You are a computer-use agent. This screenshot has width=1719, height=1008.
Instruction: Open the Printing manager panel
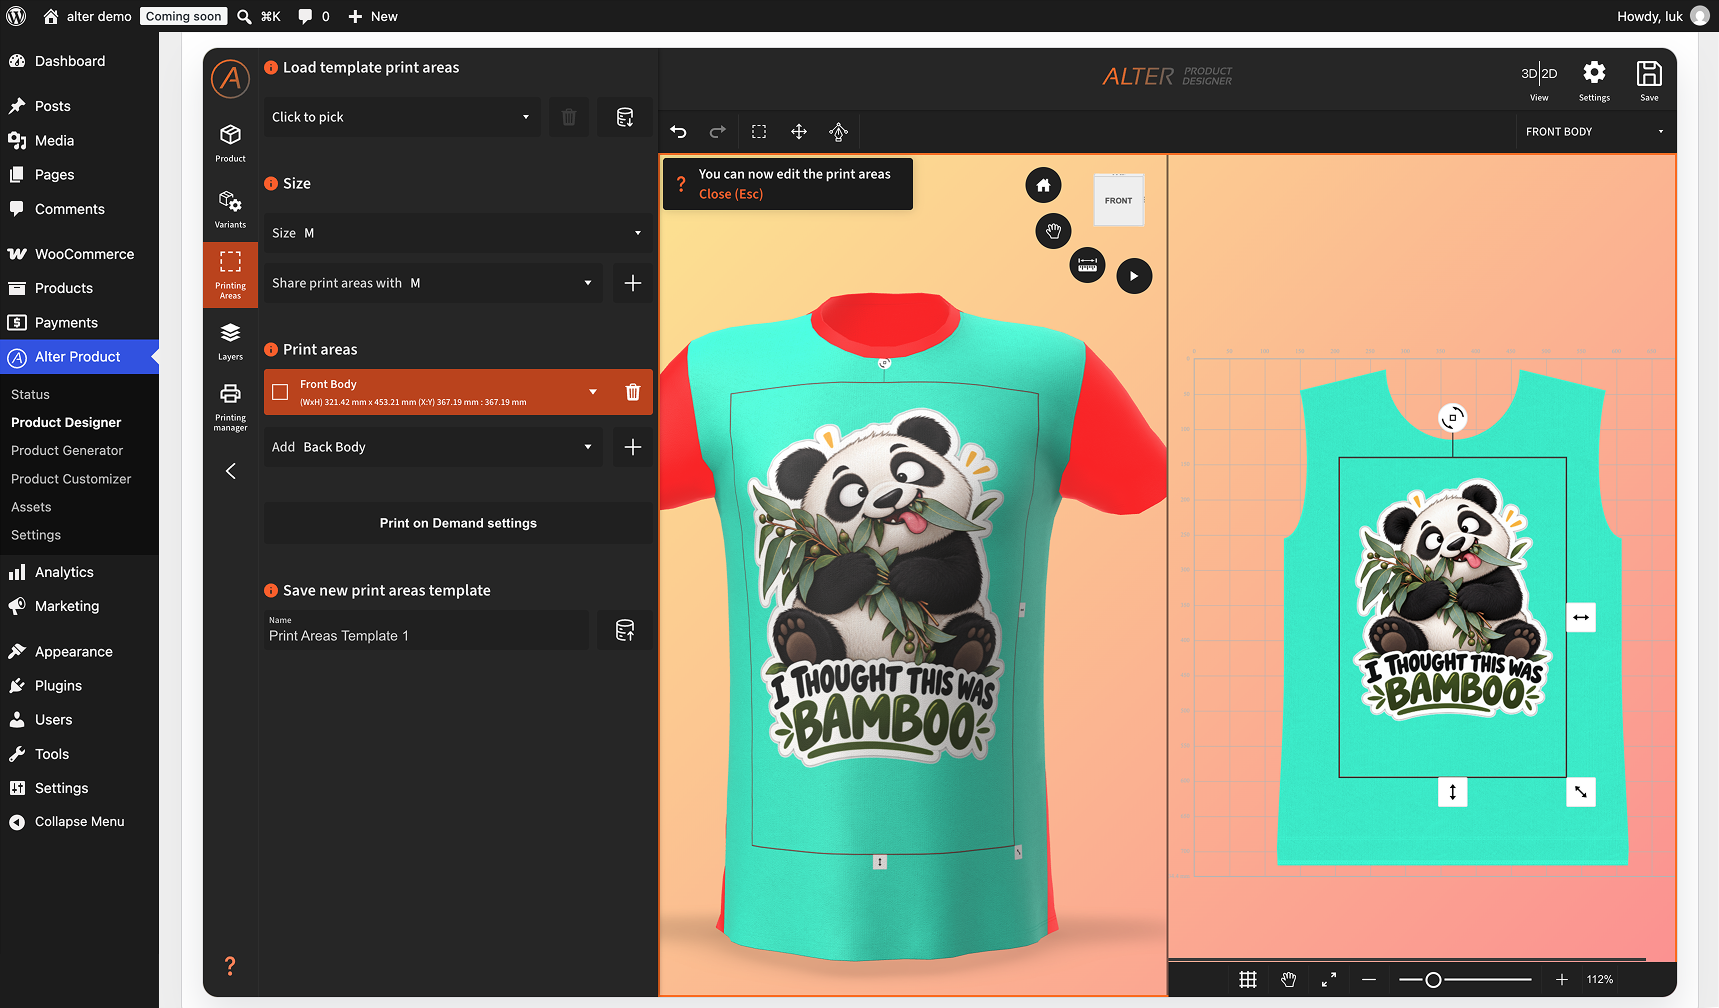(230, 407)
